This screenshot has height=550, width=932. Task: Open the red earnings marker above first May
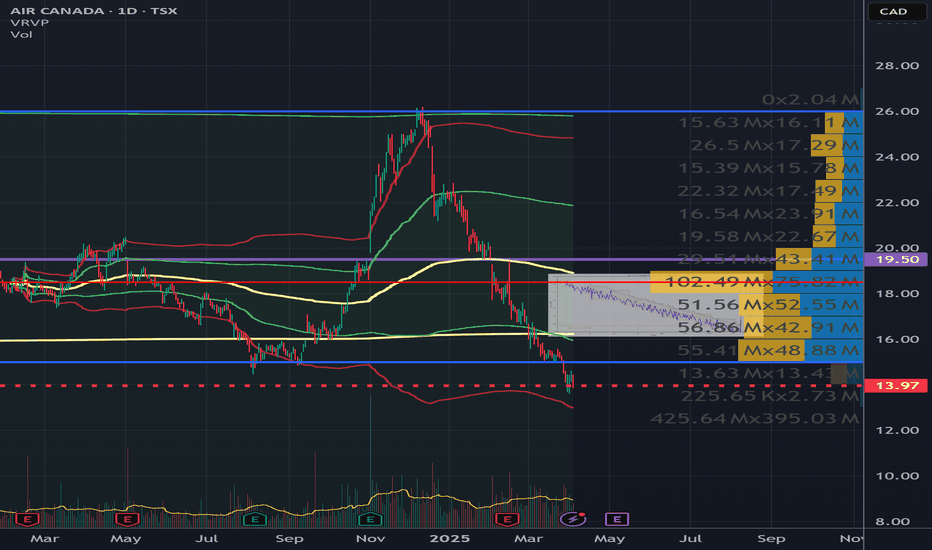point(127,520)
